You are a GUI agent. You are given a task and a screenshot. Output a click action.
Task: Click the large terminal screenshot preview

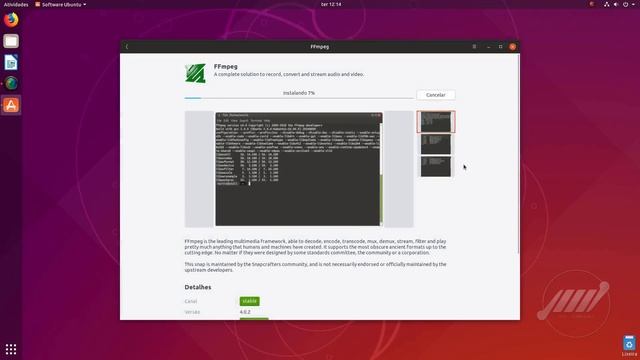click(x=299, y=169)
